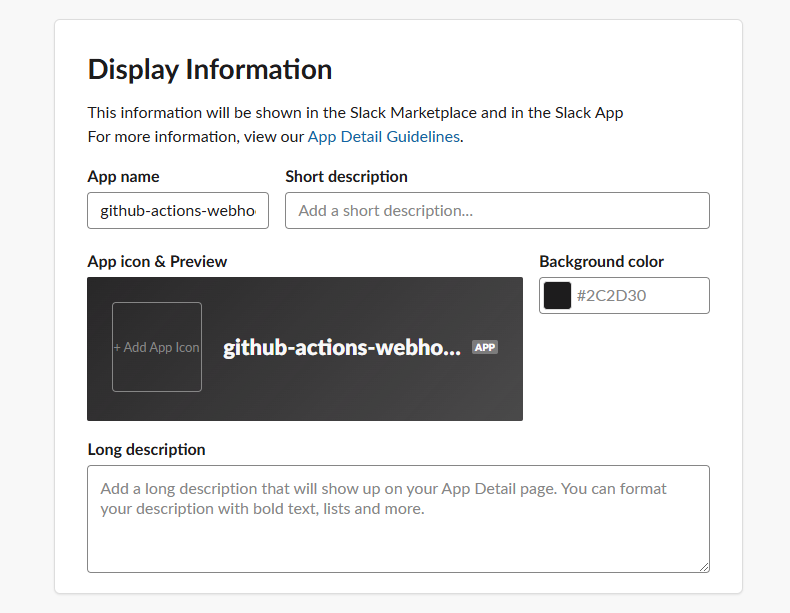Click the #2C2D30 hex color field
This screenshot has height=613, width=790.
[x=641, y=296]
